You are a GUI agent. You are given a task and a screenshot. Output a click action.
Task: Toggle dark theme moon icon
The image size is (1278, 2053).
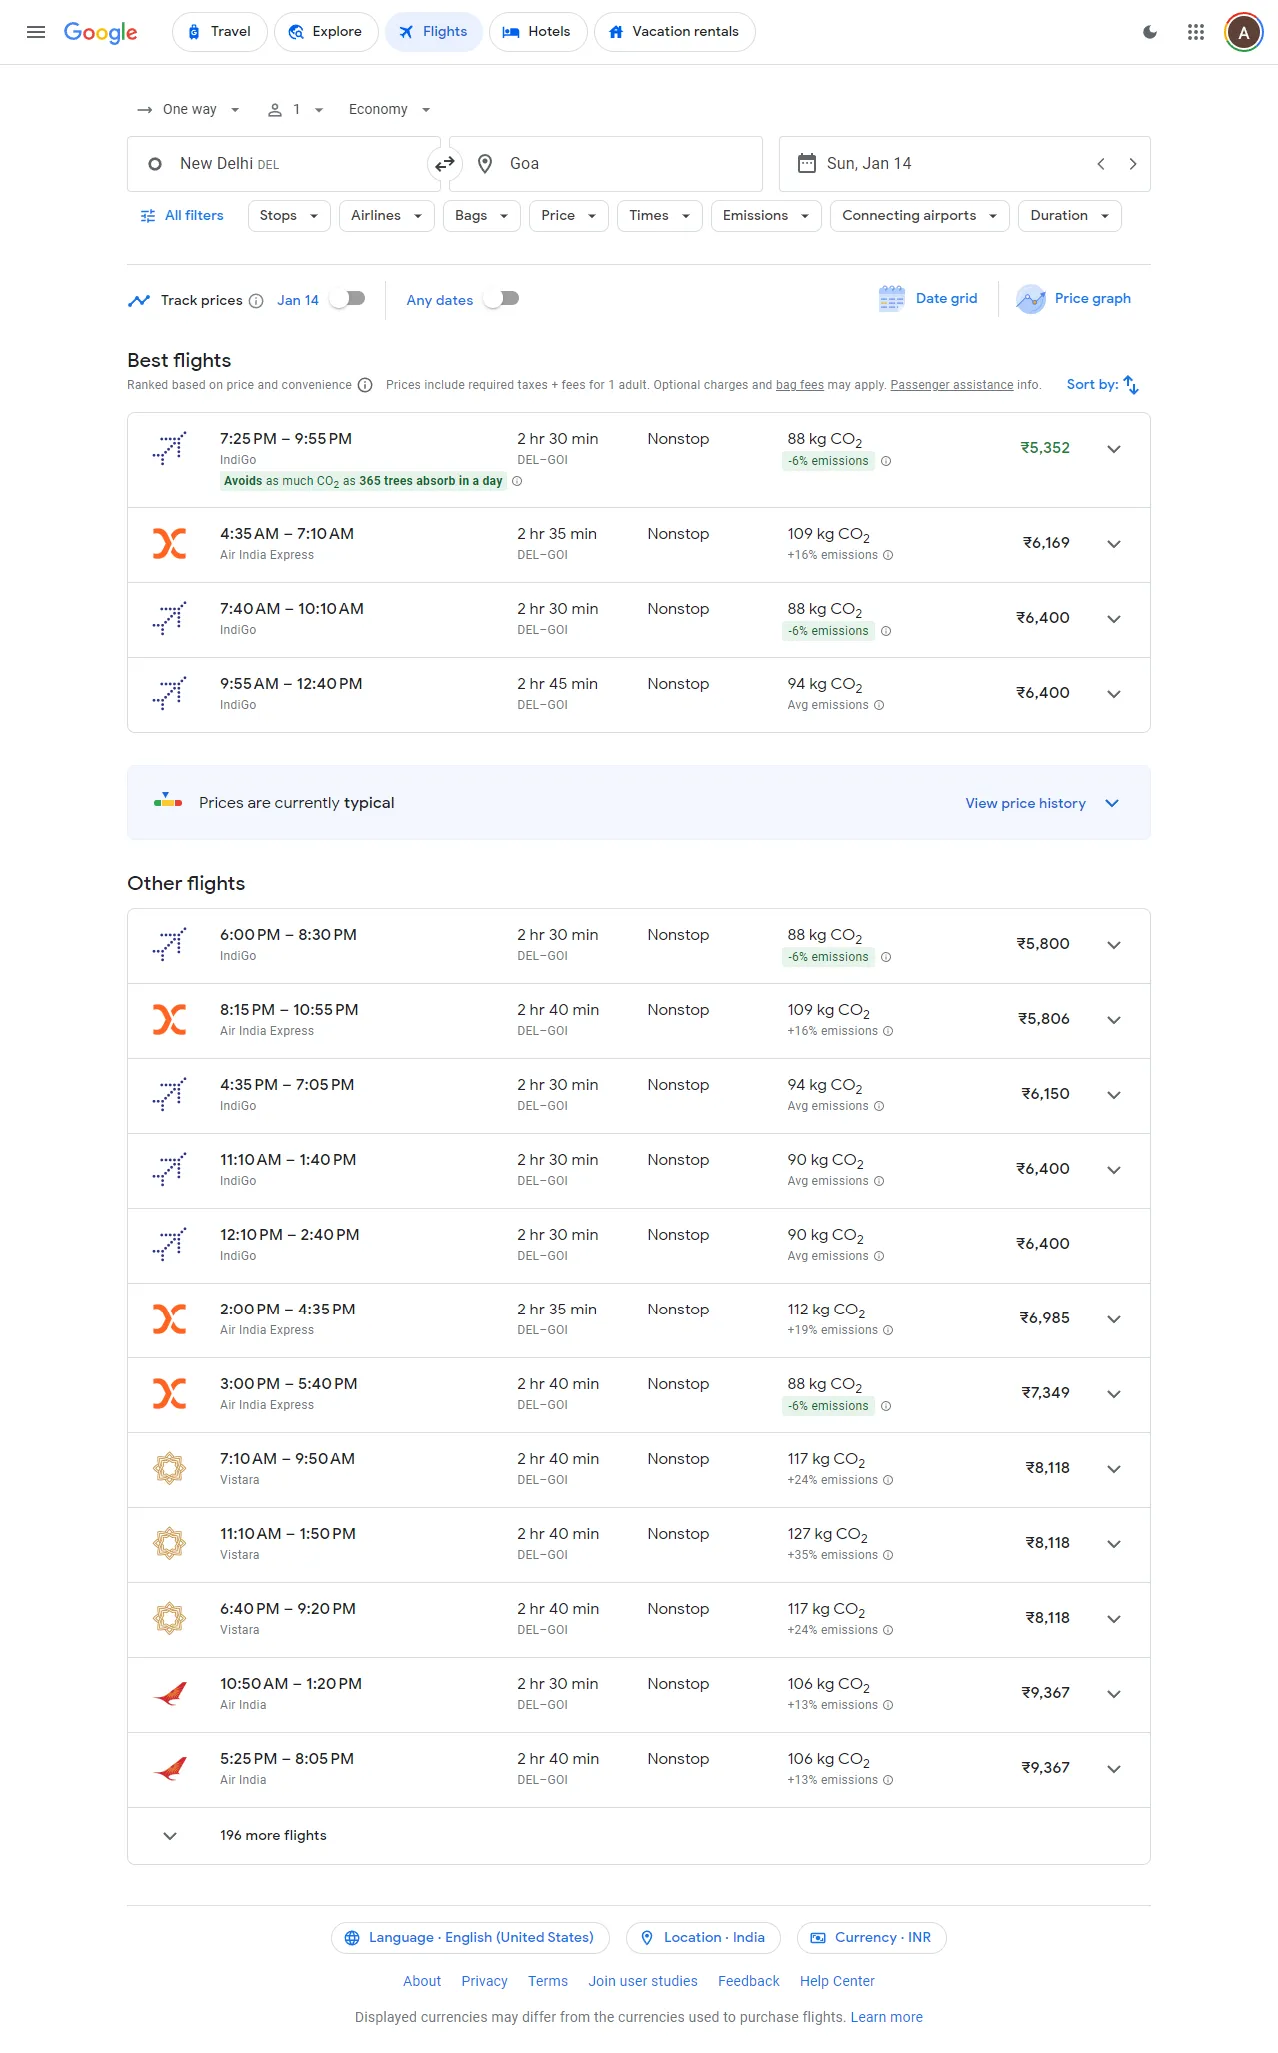pyautogui.click(x=1150, y=32)
